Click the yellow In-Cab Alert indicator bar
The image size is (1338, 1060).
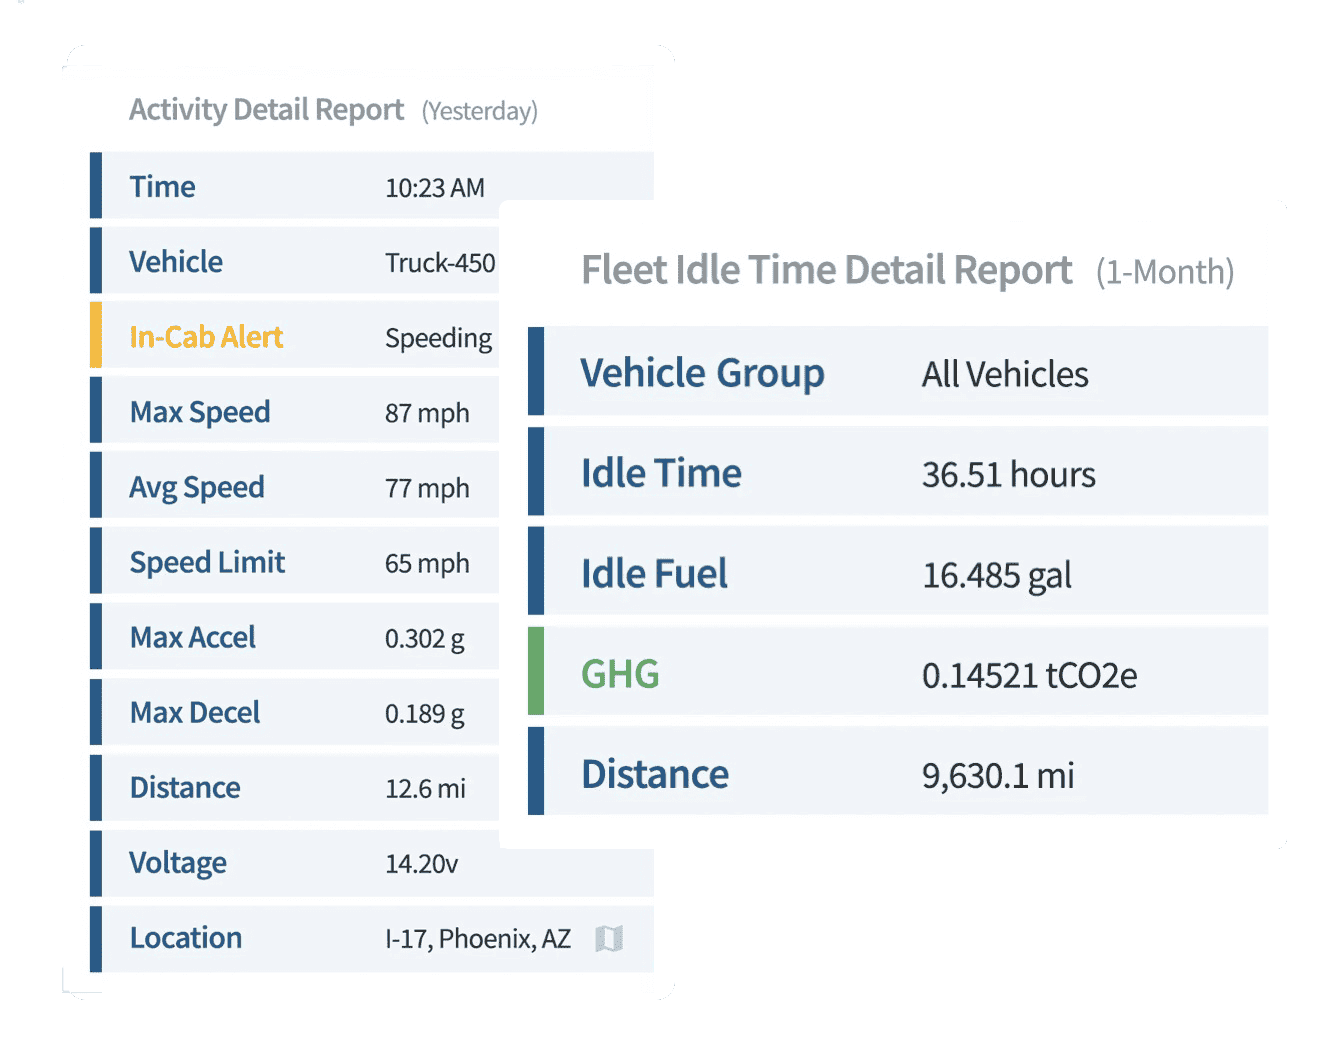[x=95, y=336]
